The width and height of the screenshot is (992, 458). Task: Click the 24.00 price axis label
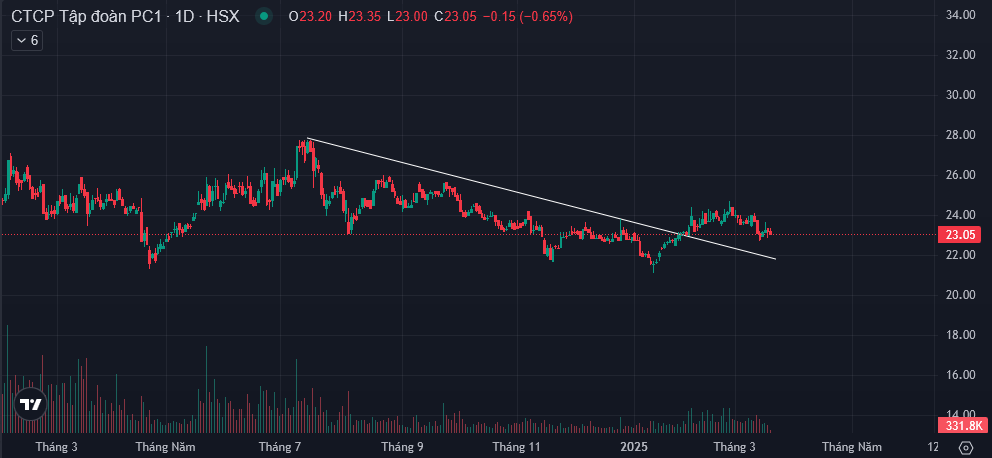coord(960,216)
